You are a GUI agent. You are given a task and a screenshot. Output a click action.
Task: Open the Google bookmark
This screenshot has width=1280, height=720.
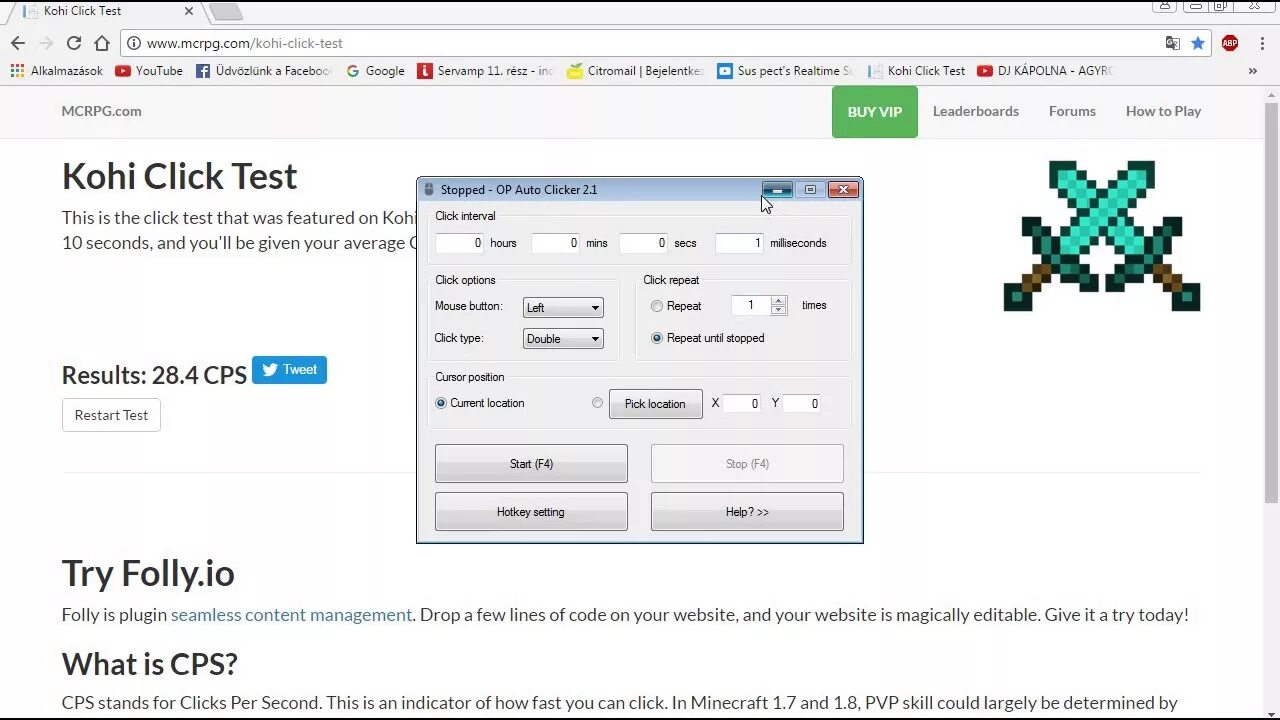[x=375, y=71]
